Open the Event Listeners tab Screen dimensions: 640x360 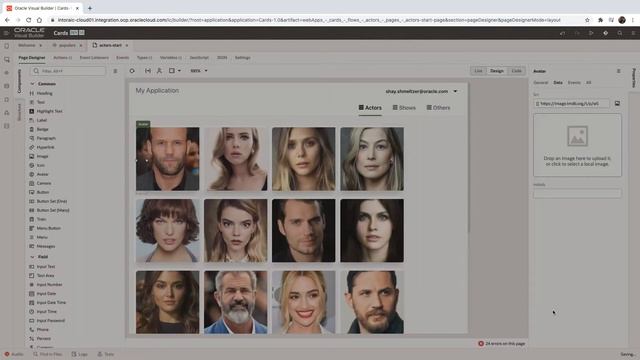coord(94,58)
